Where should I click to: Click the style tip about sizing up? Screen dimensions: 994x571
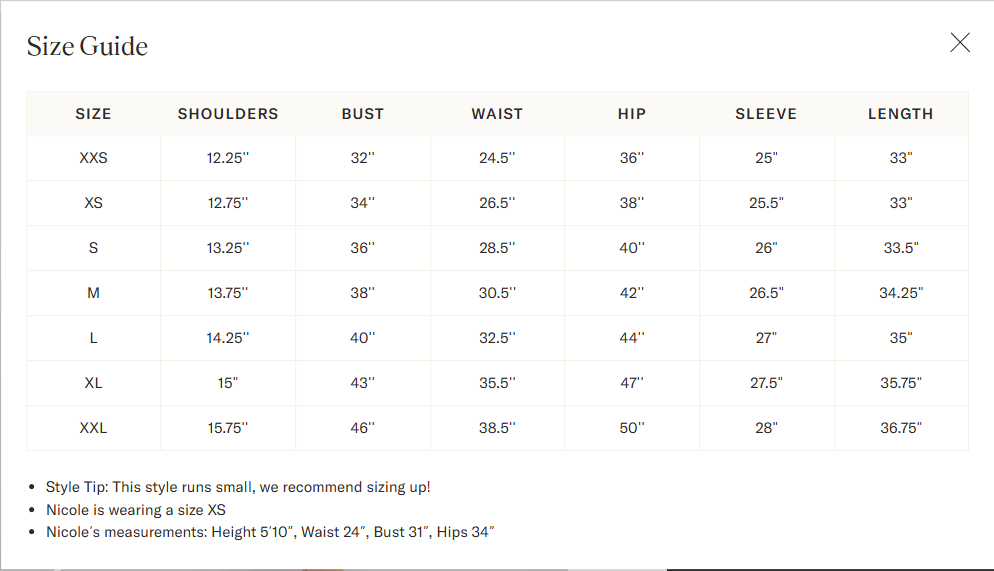click(x=238, y=487)
